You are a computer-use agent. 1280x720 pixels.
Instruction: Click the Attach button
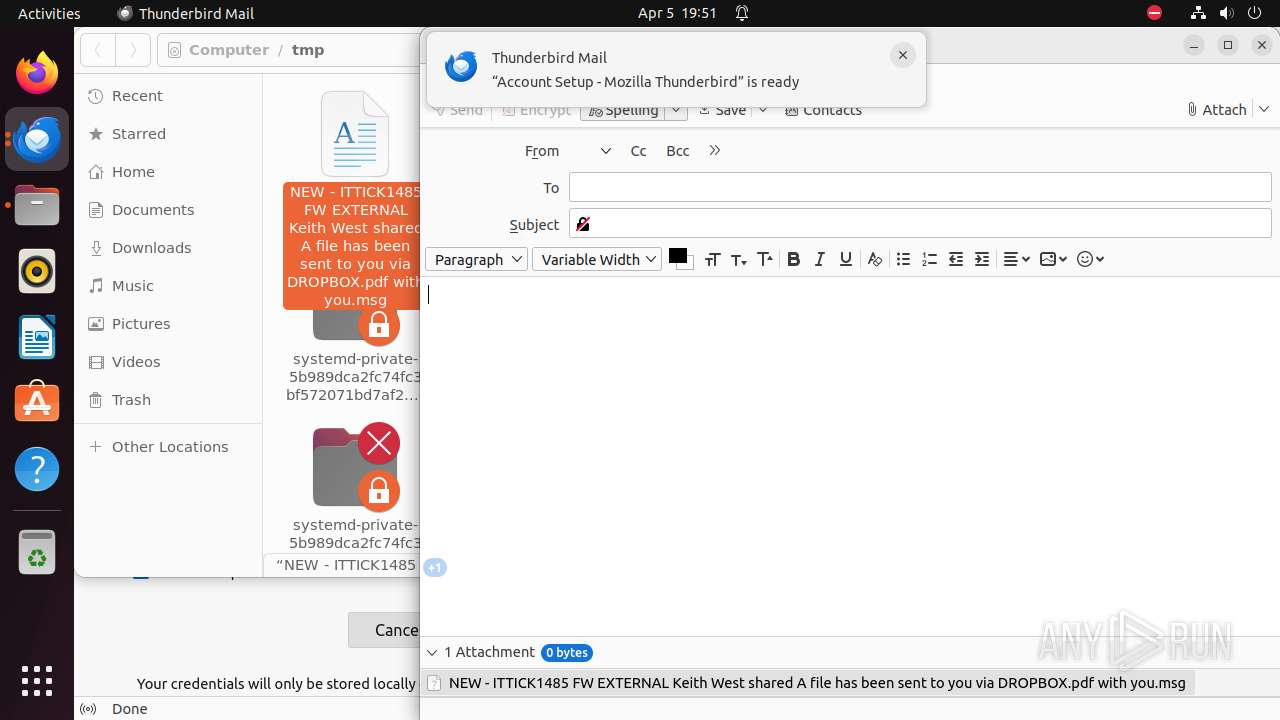1216,109
